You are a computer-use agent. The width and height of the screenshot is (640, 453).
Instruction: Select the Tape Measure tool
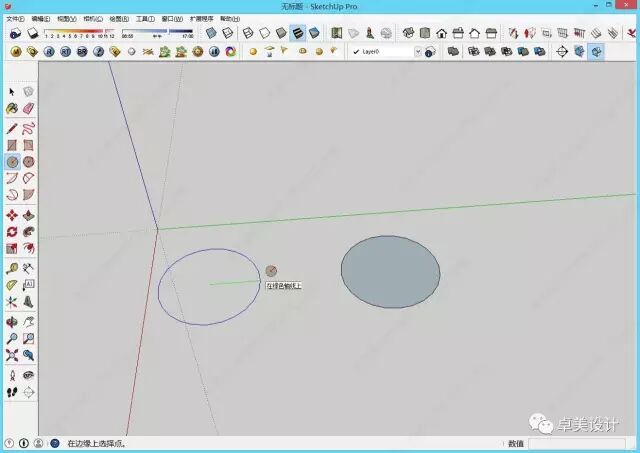click(x=12, y=269)
